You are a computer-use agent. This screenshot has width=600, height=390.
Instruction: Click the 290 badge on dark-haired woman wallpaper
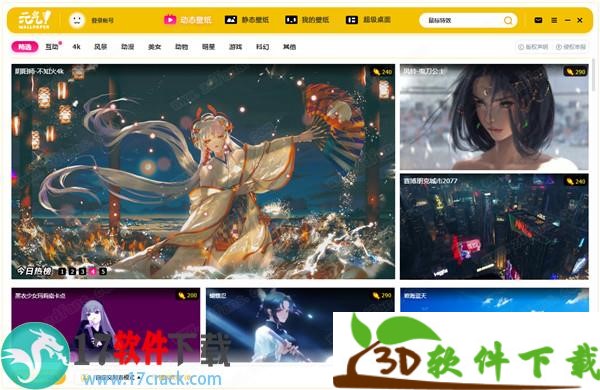point(576,72)
